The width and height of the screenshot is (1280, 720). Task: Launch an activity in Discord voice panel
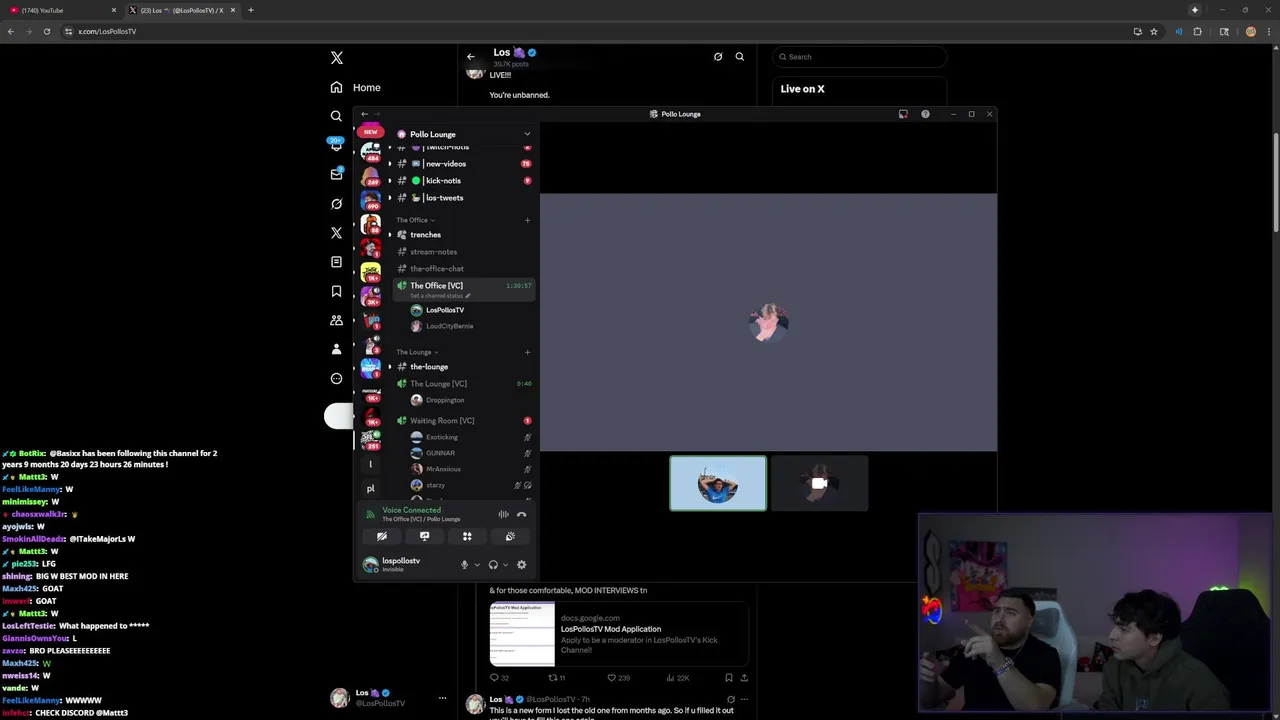point(467,537)
